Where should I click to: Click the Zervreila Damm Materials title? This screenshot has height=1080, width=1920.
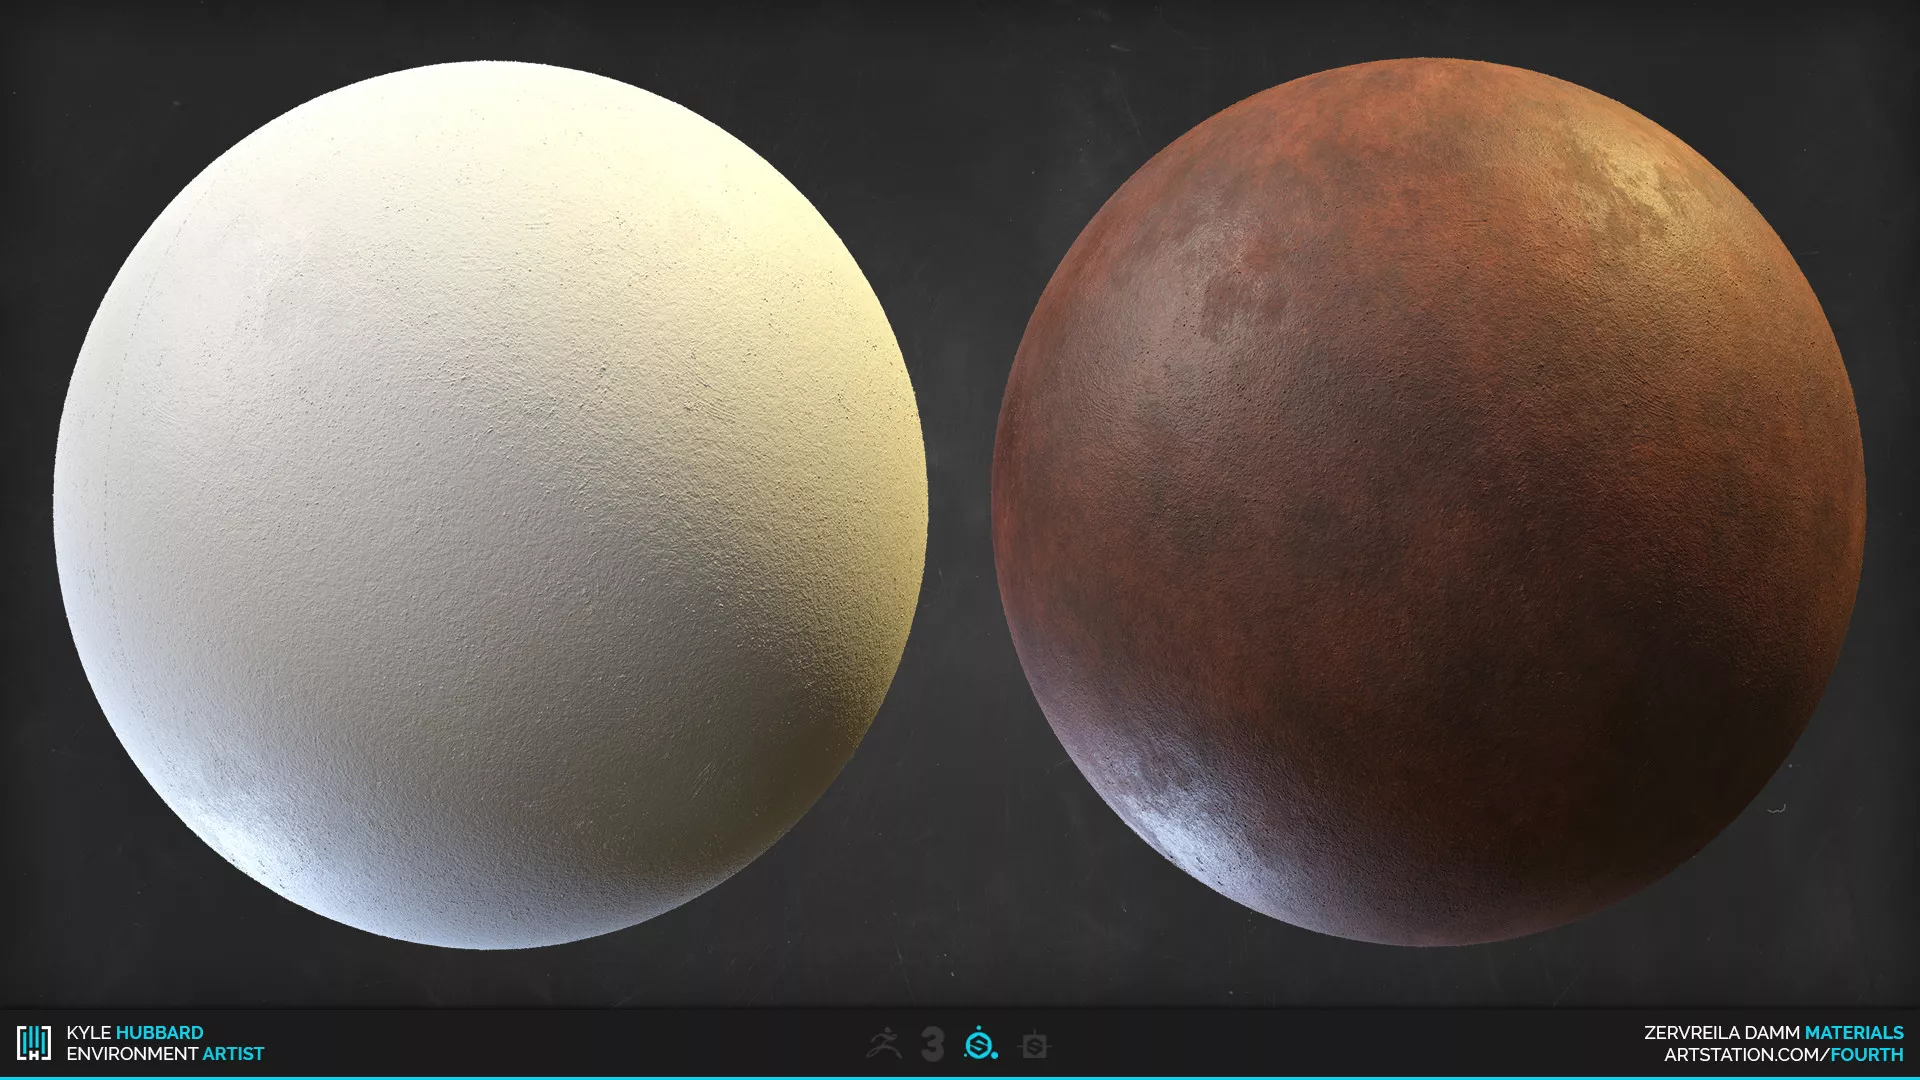1773,1032
